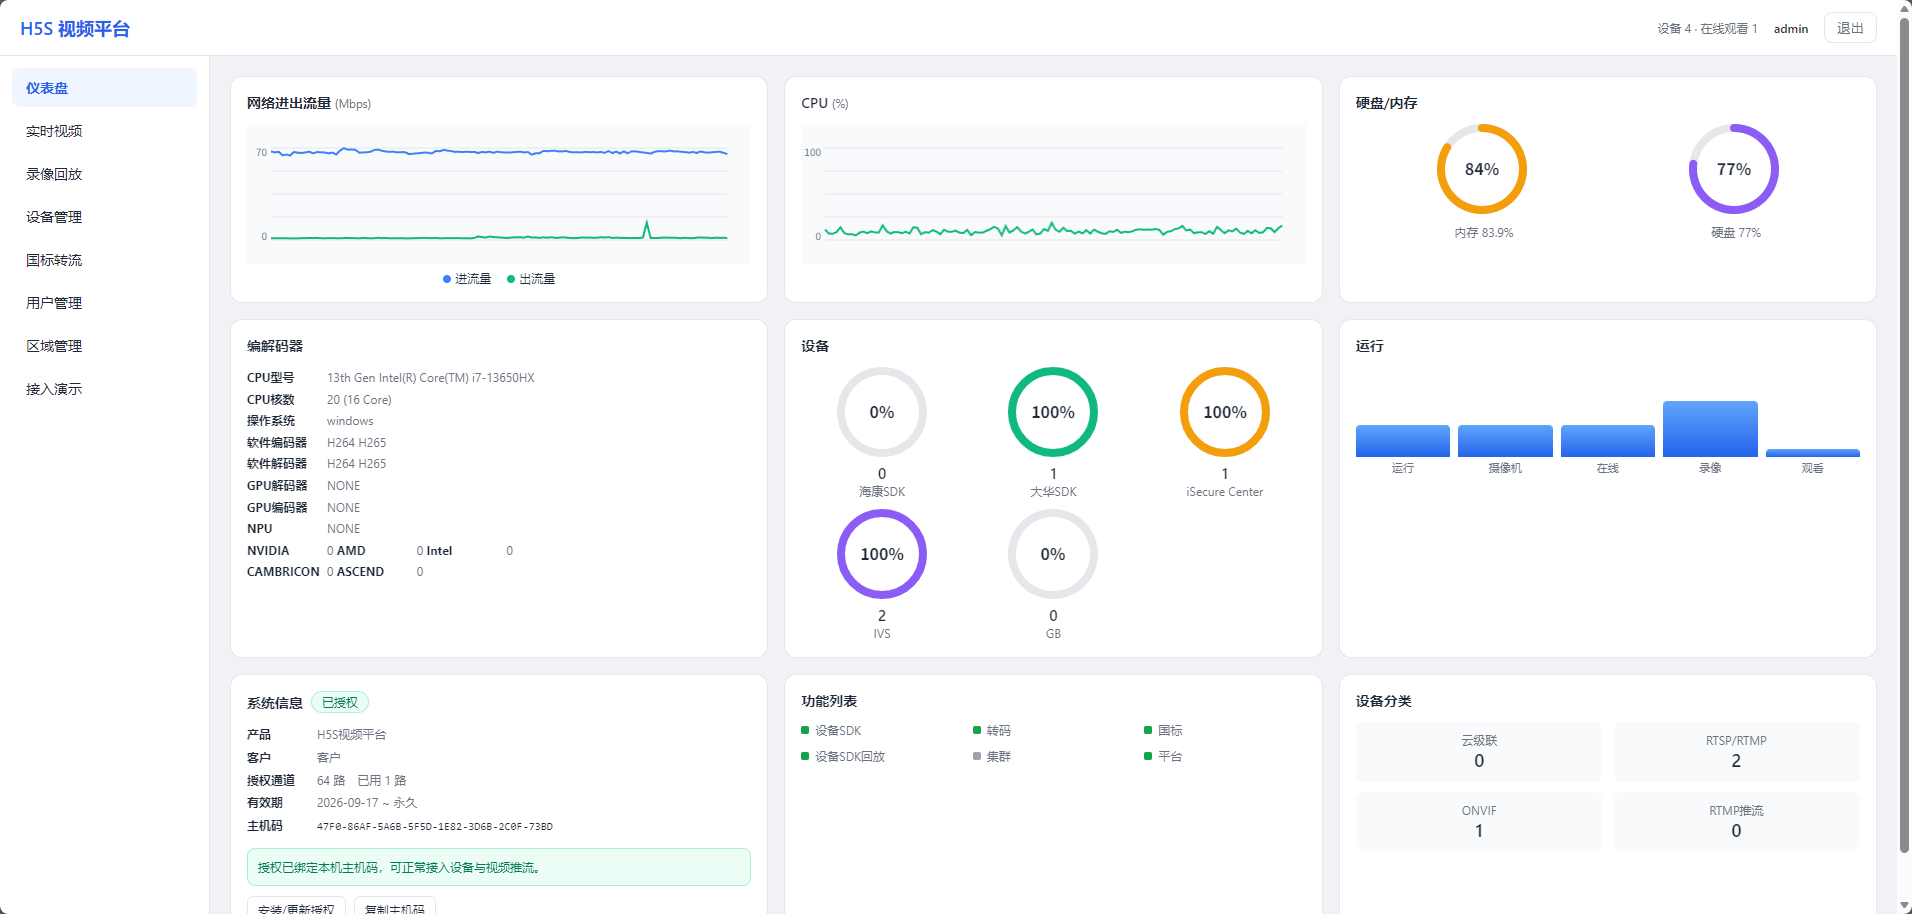This screenshot has height=914, width=1912.
Task: Click the IVS purple 100% ring
Action: pos(882,554)
